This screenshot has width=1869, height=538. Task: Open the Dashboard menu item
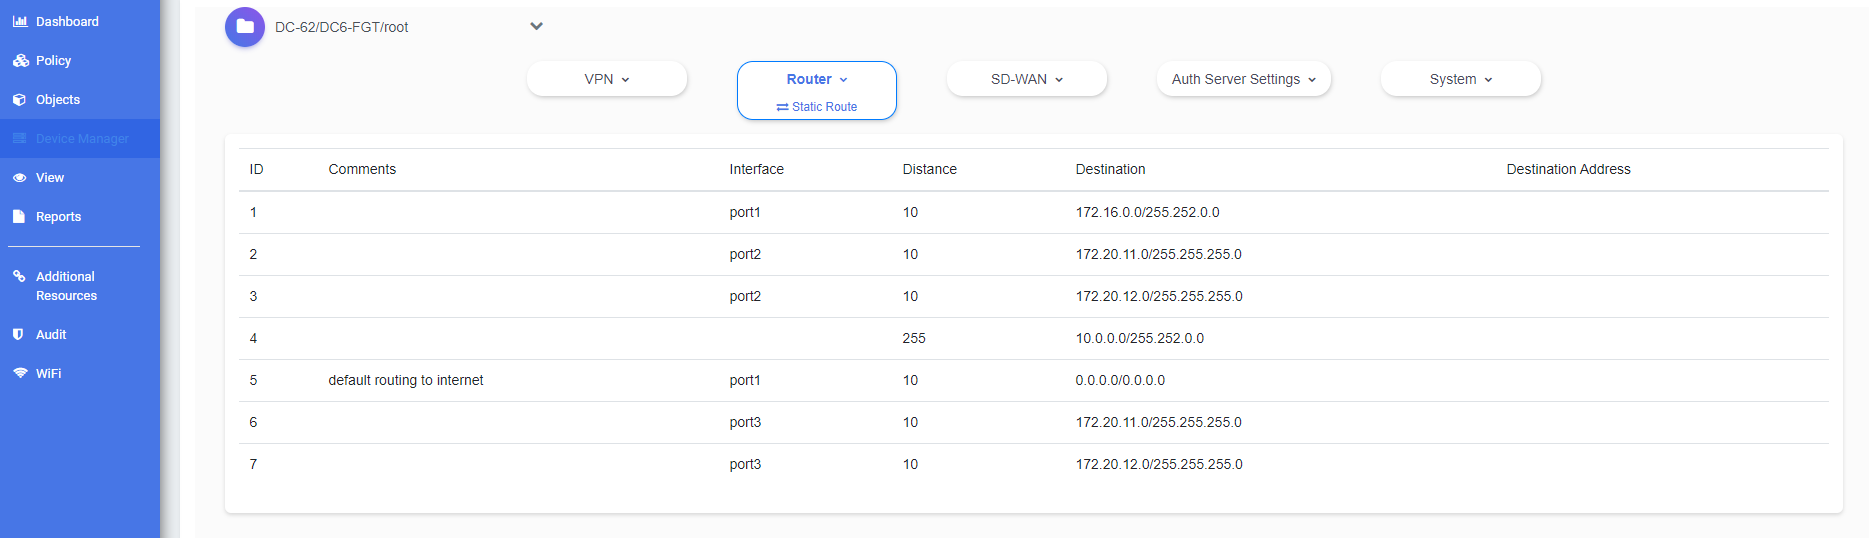80,21
